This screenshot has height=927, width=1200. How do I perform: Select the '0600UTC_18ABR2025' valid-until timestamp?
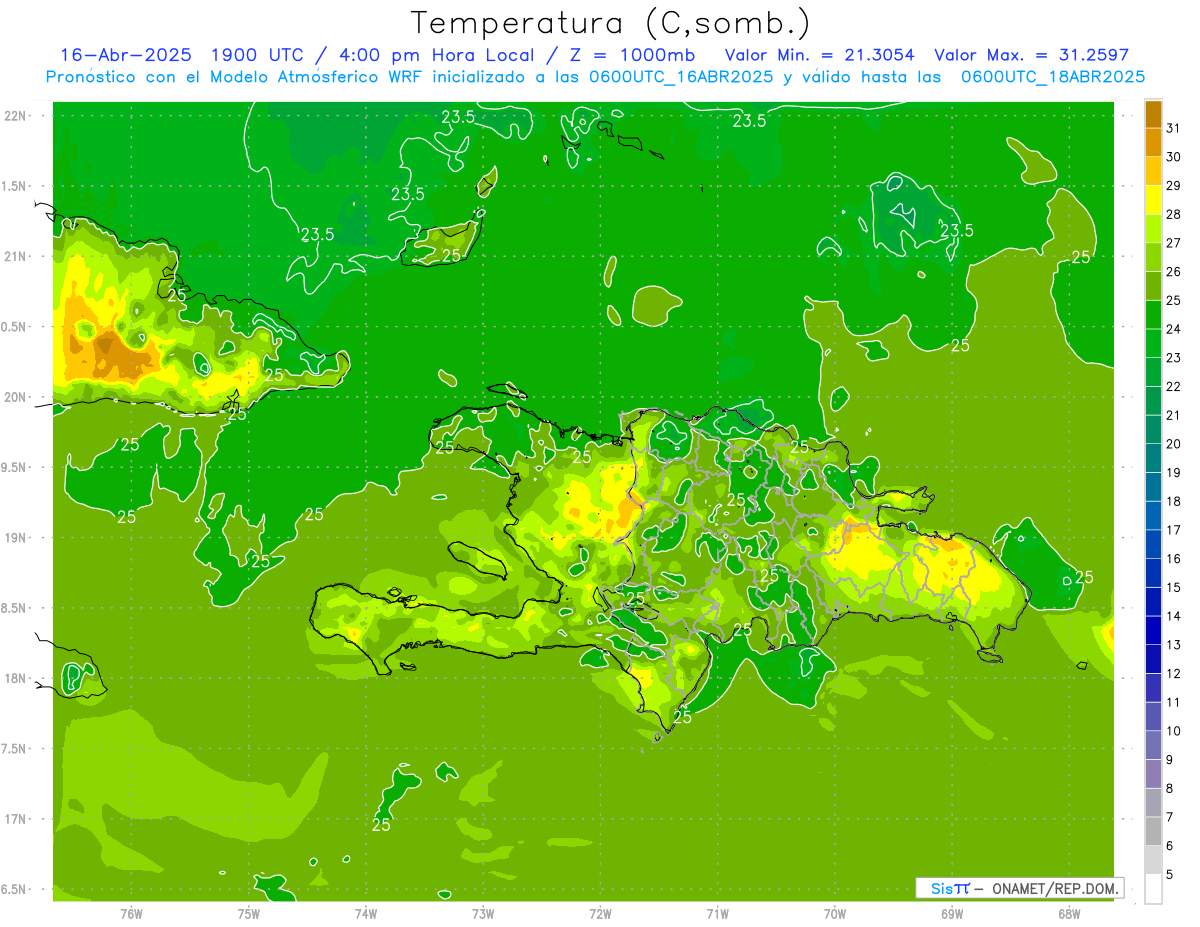1053,77
